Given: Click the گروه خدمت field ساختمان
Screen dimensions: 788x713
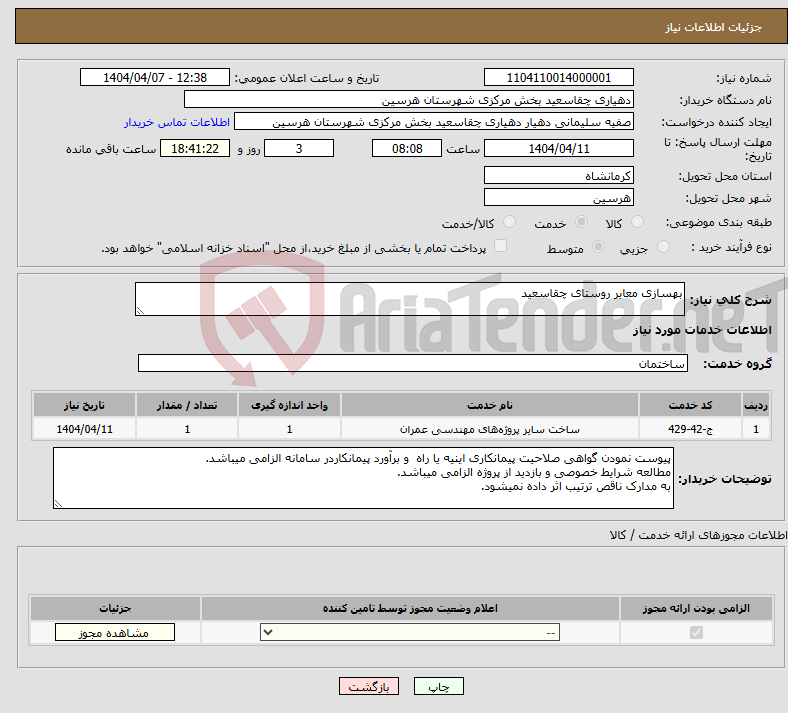Looking at the screenshot, I should [413, 363].
